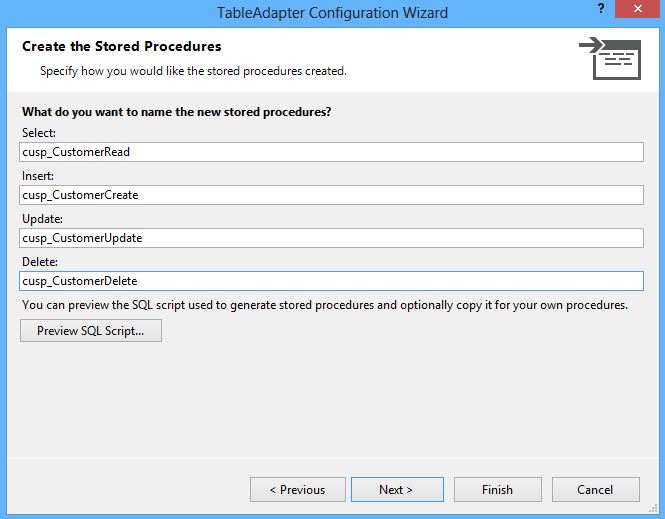Click the stored procedure wizard icon in header

[x=609, y=58]
